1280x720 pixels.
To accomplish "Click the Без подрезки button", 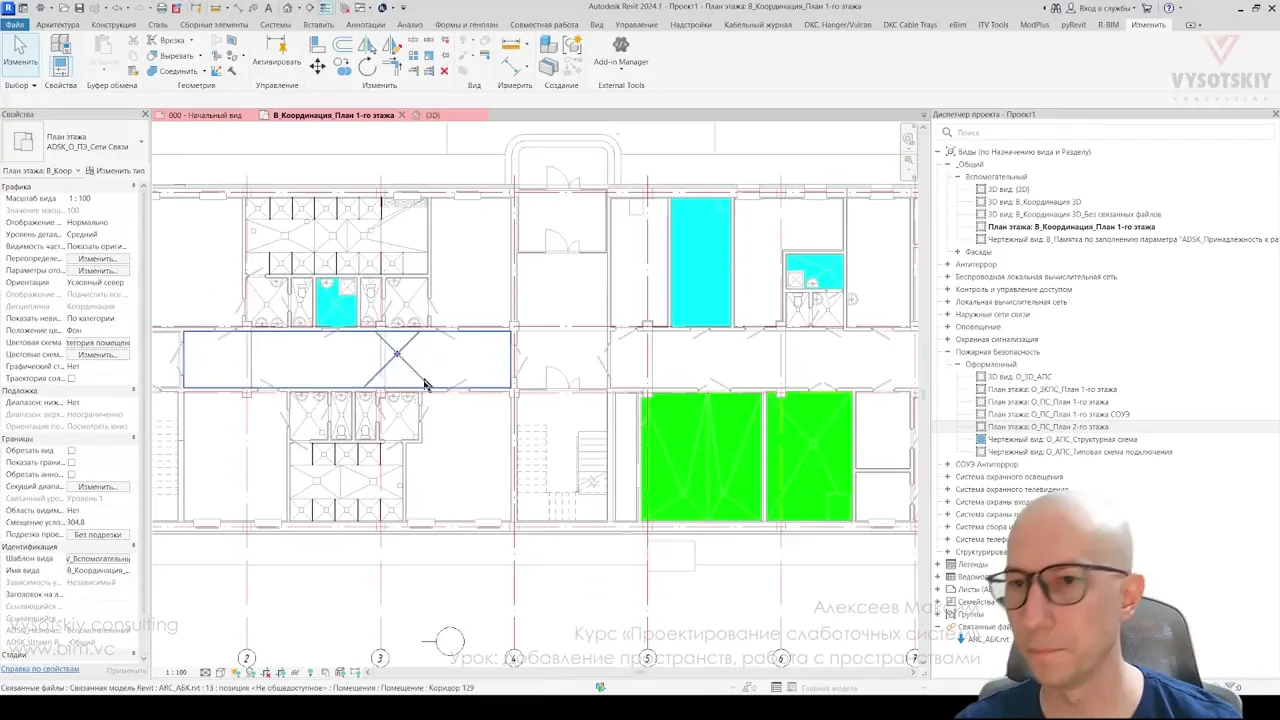I will 98,535.
